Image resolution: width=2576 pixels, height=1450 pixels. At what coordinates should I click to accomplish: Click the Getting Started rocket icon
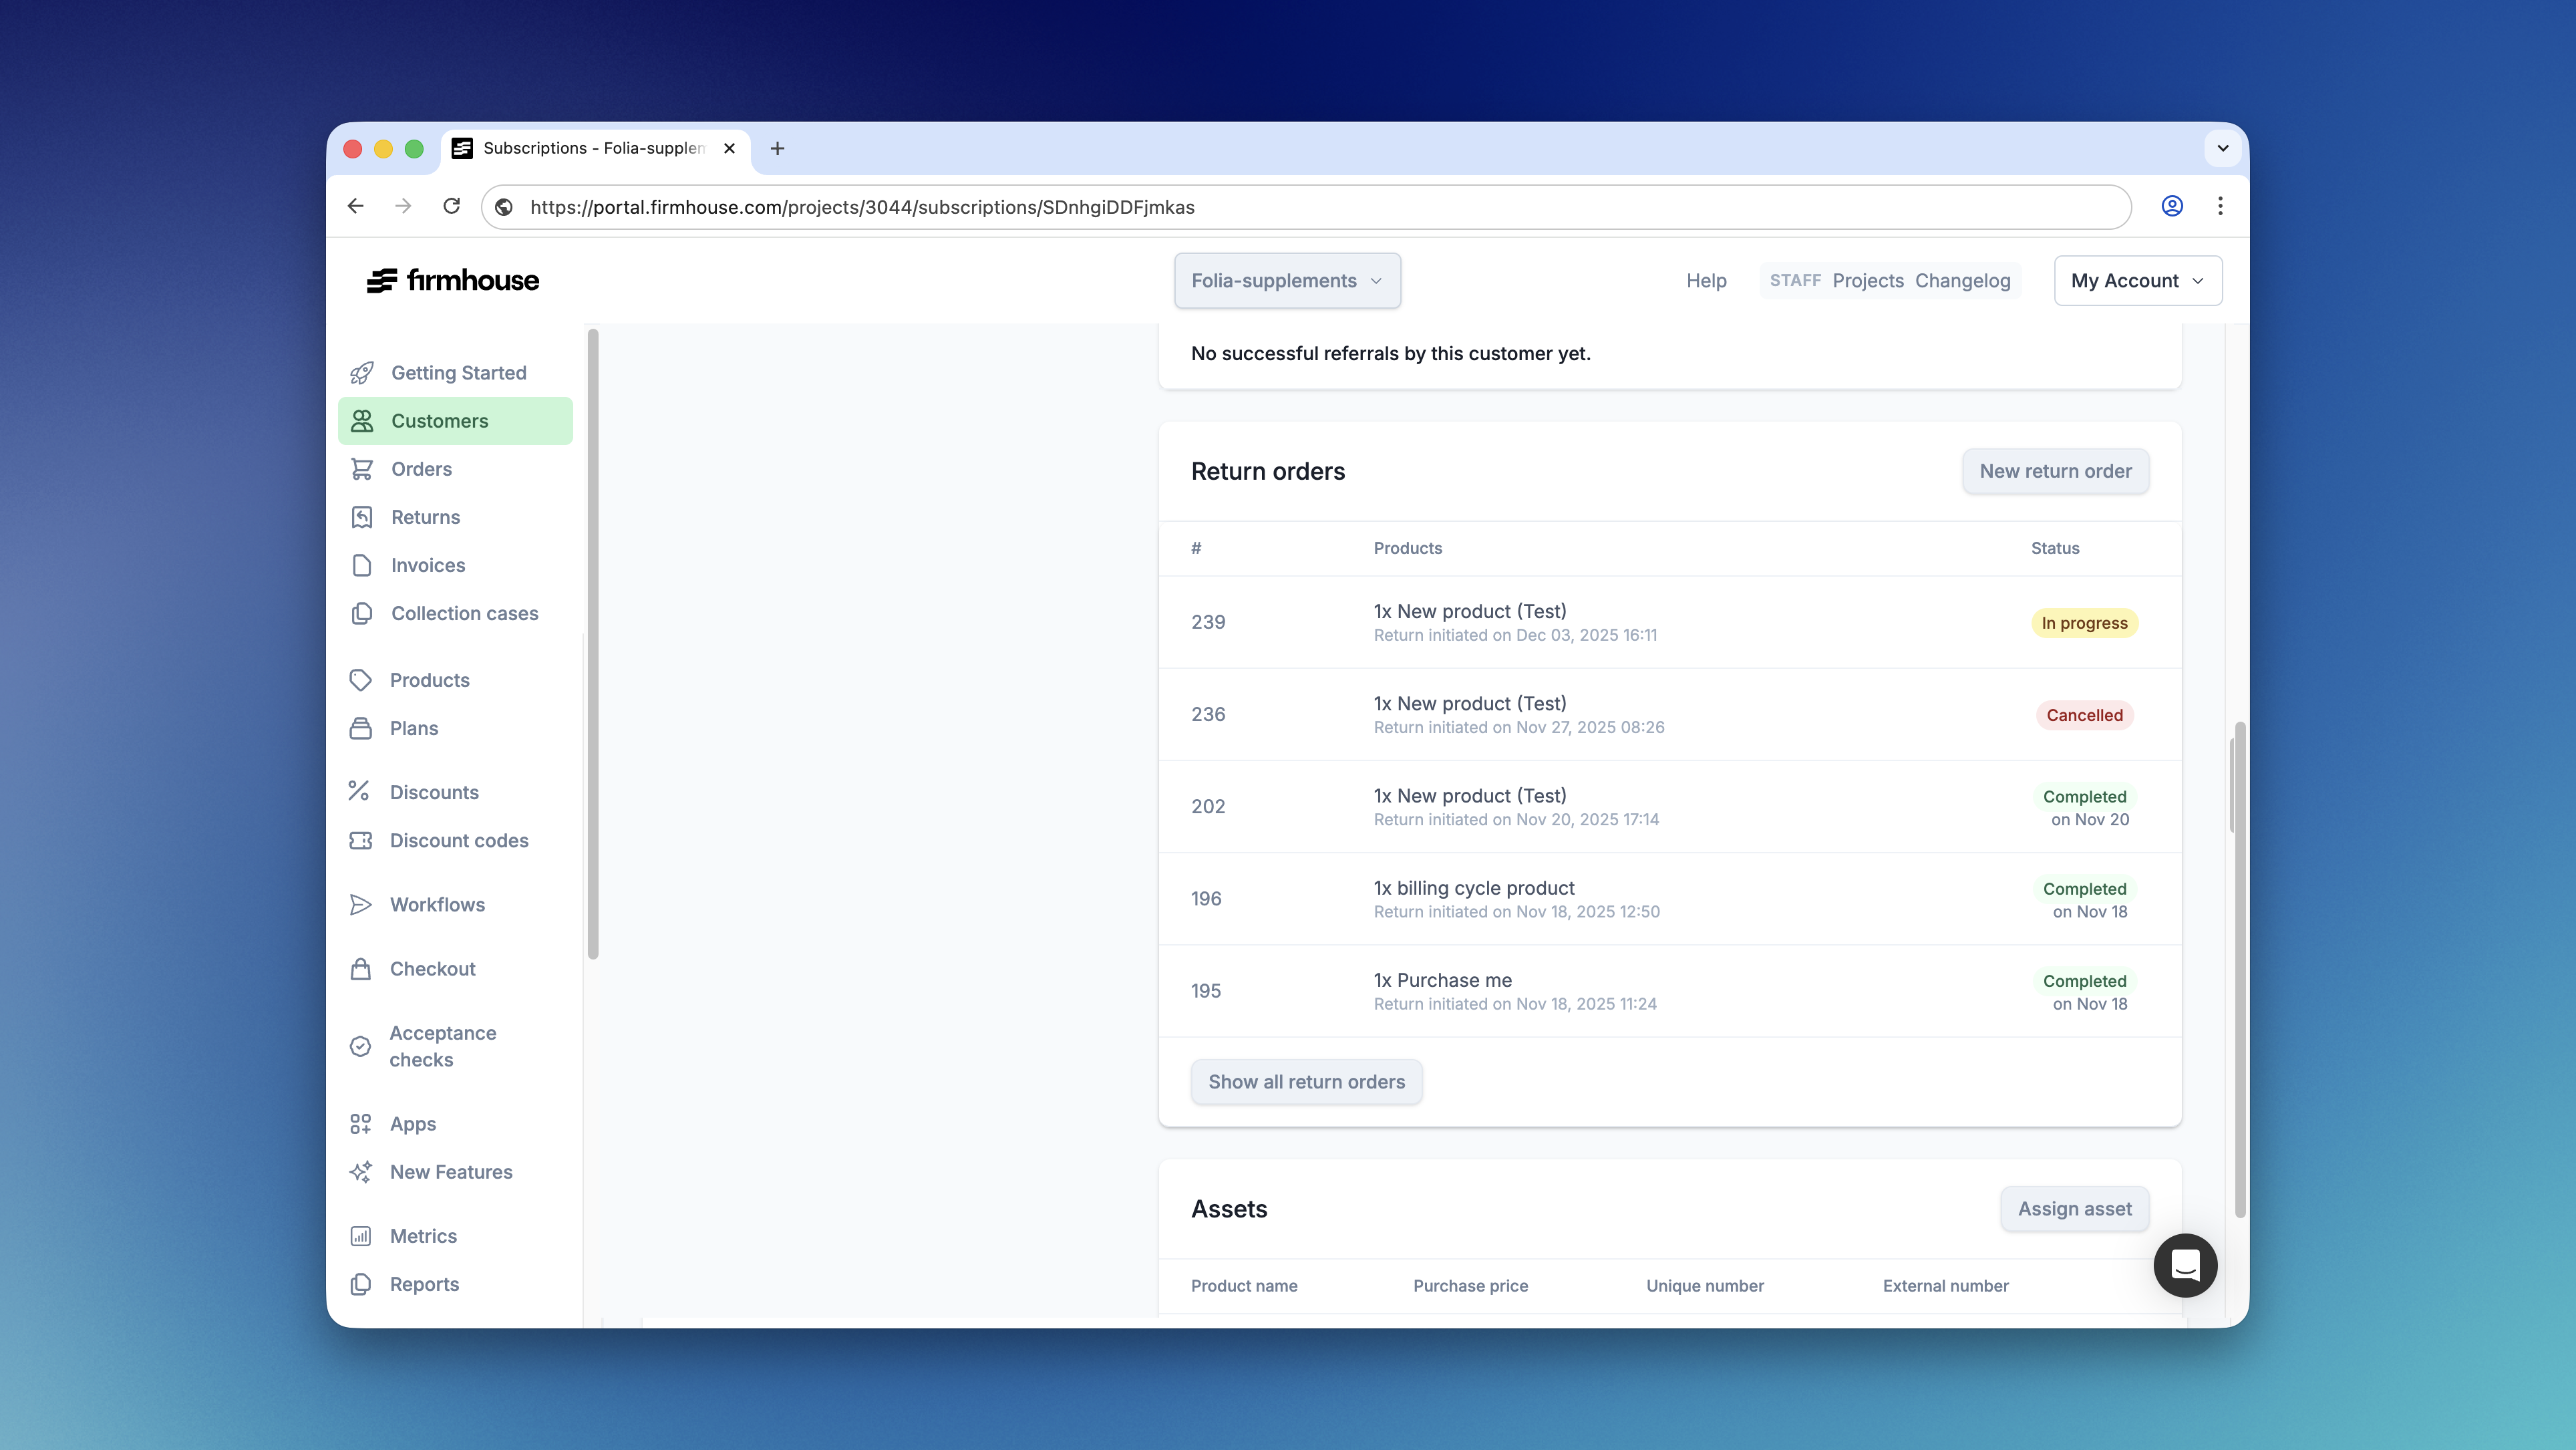click(x=362, y=373)
